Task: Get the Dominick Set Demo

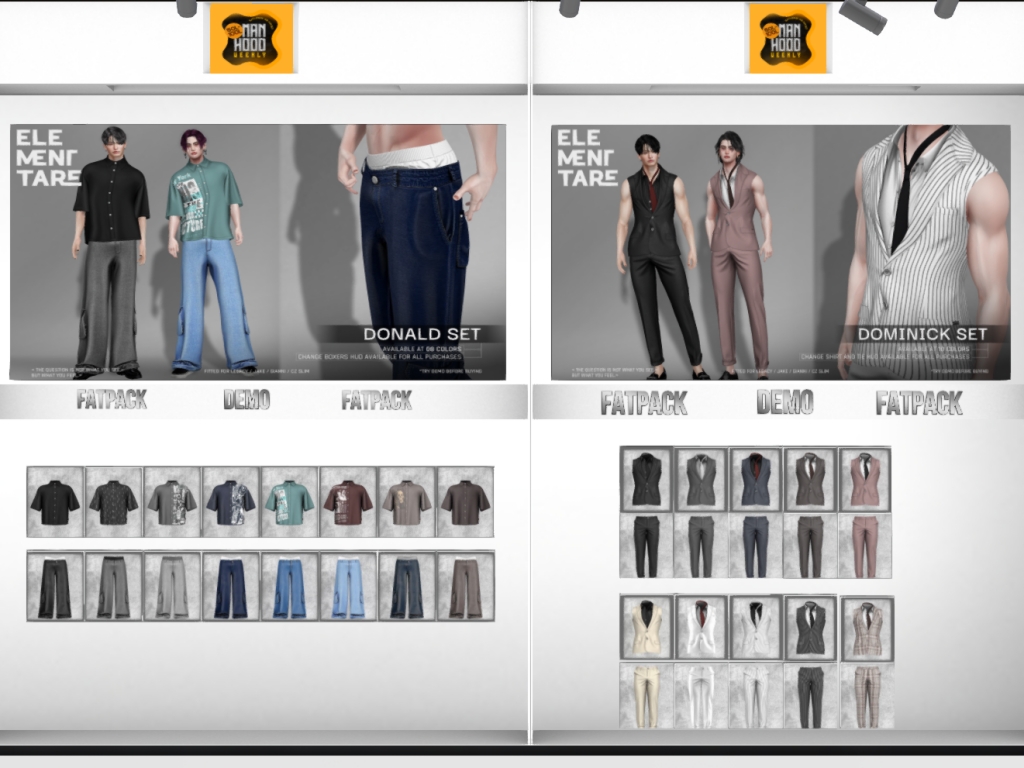Action: tap(785, 402)
